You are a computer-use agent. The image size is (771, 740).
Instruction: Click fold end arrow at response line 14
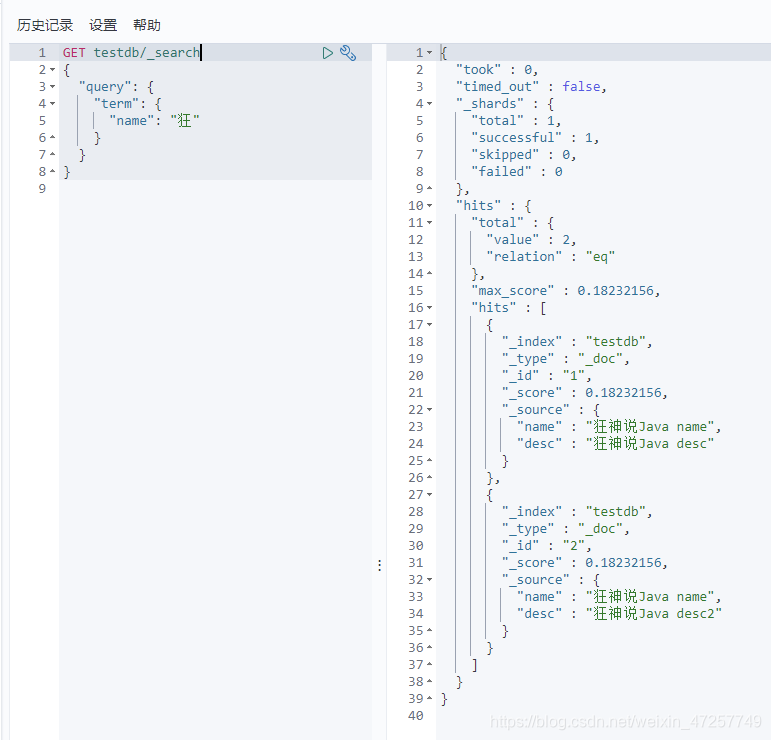tap(430, 274)
